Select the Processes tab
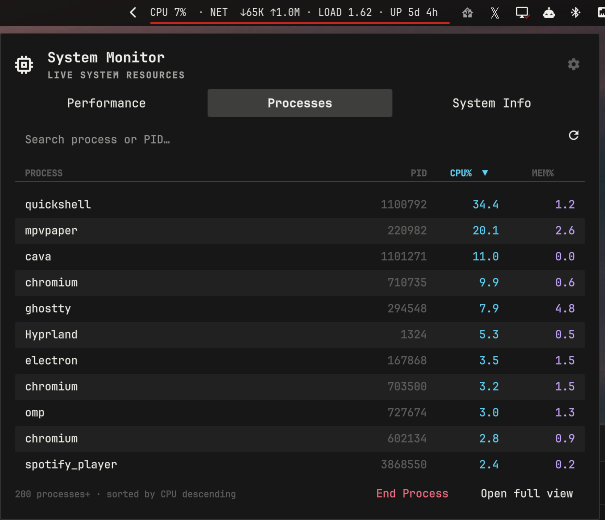The width and height of the screenshot is (605, 520). [300, 103]
